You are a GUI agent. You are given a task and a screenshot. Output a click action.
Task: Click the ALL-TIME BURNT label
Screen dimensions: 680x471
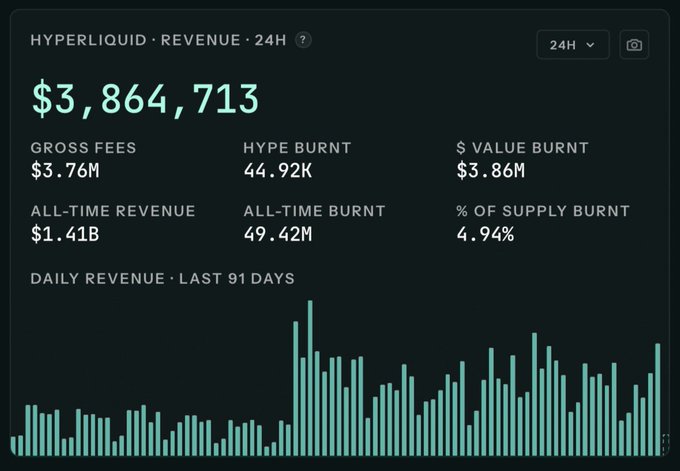coord(314,211)
